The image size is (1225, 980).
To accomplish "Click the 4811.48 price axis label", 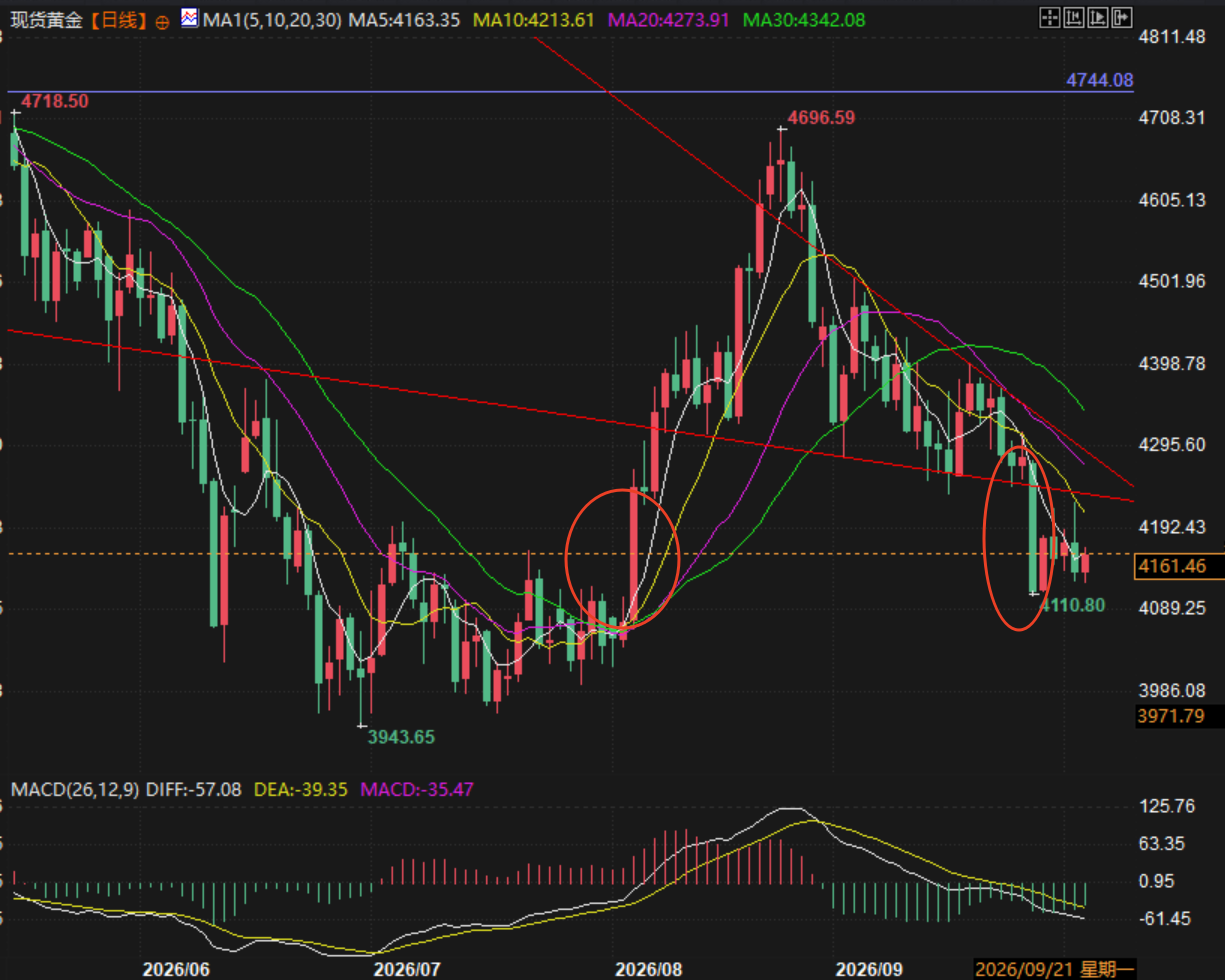I will (1171, 37).
